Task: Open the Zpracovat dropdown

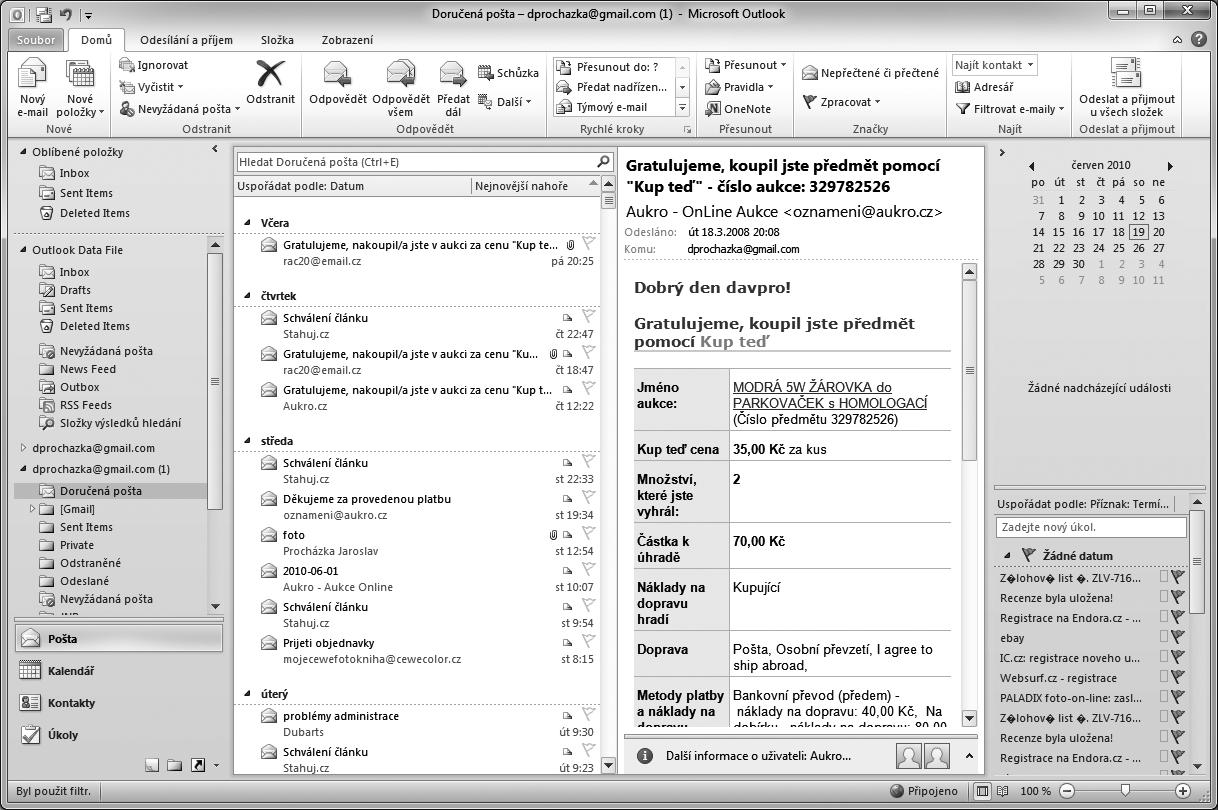Action: pyautogui.click(x=842, y=101)
